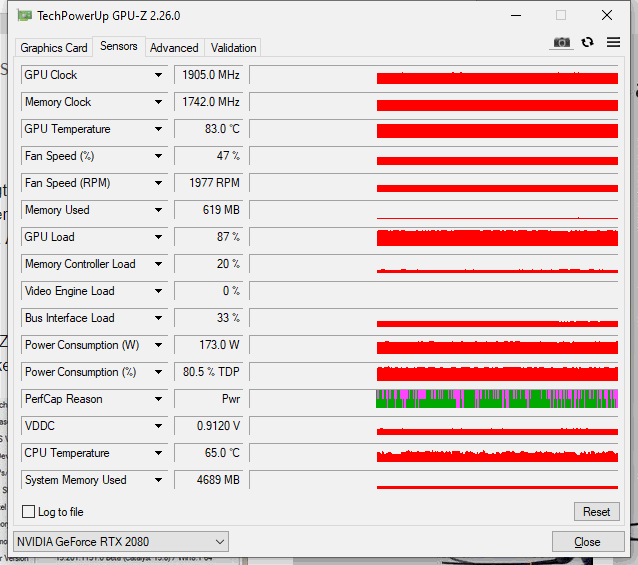The height and width of the screenshot is (565, 638).
Task: Open the PerfCap Reason dropdown
Action: point(158,399)
